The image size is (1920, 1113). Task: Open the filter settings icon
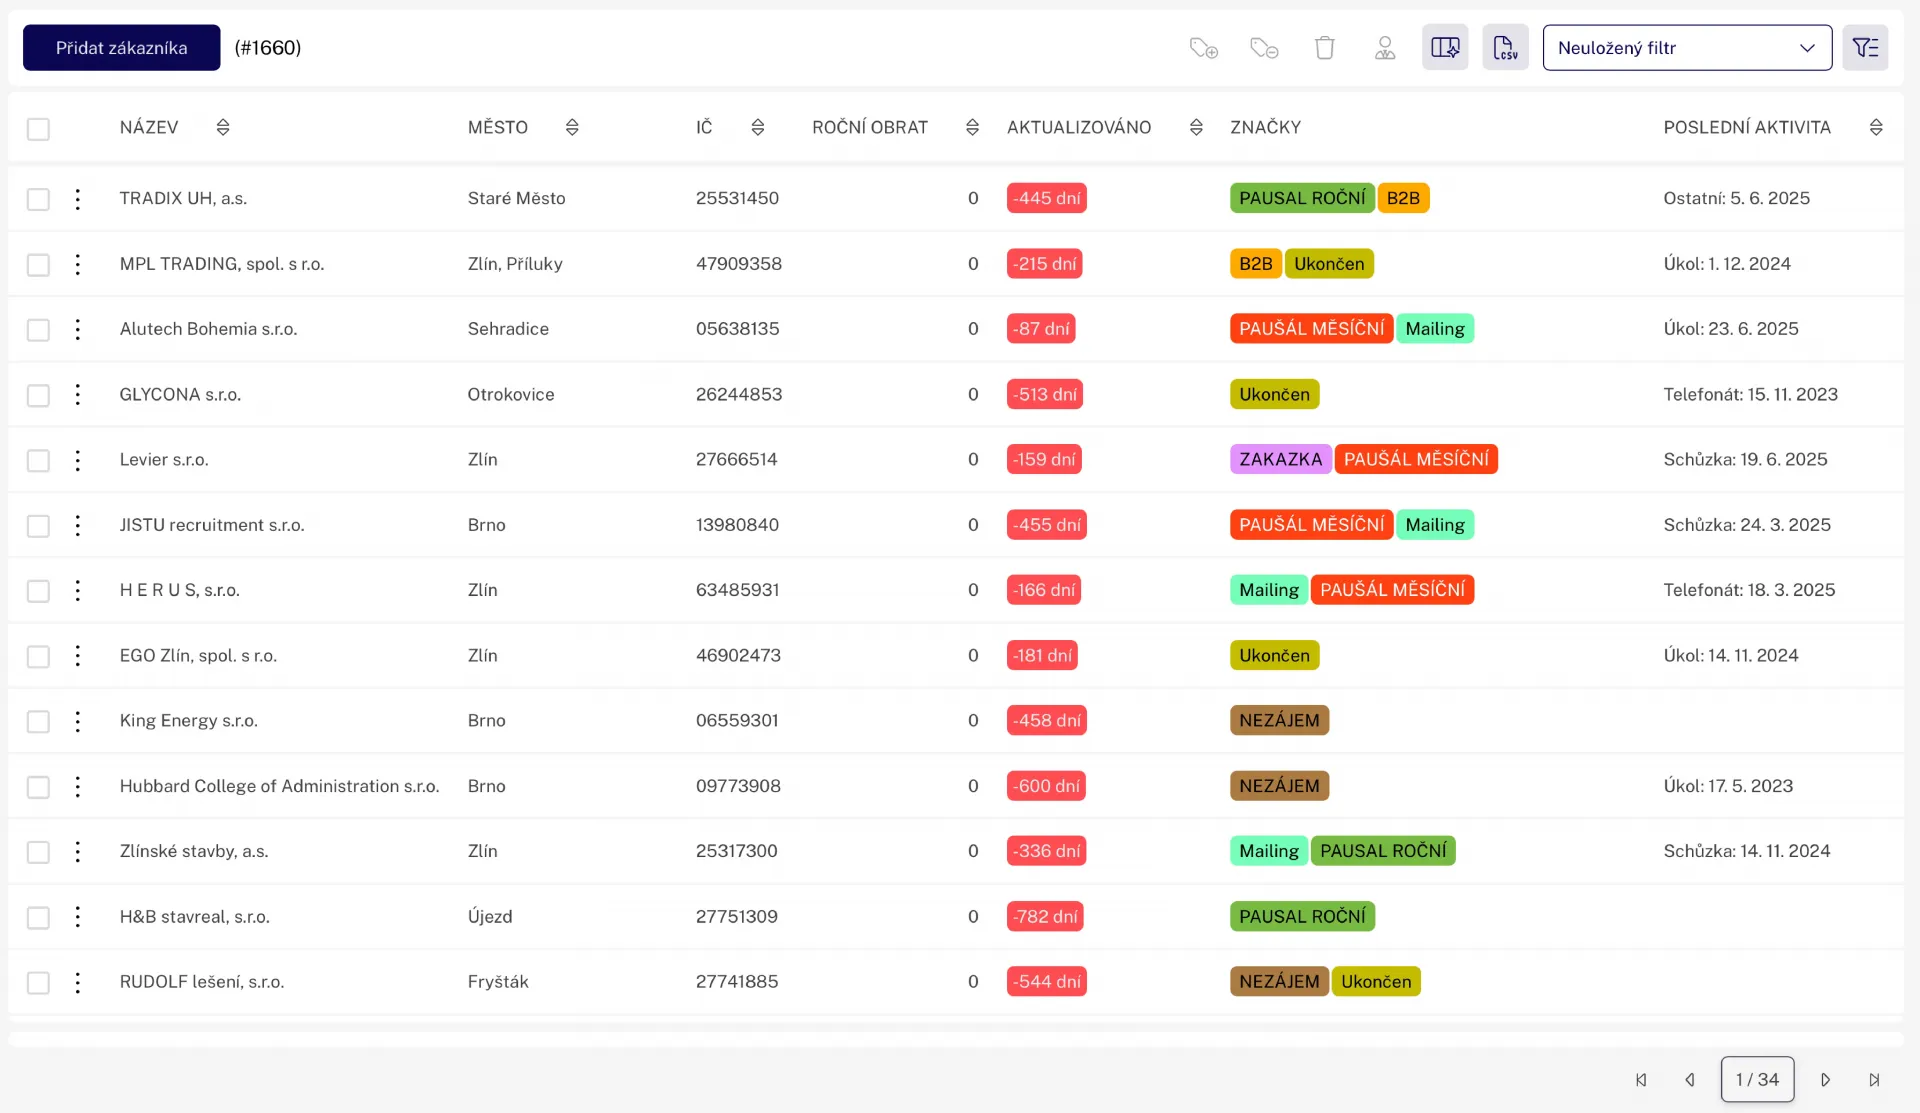pyautogui.click(x=1865, y=48)
